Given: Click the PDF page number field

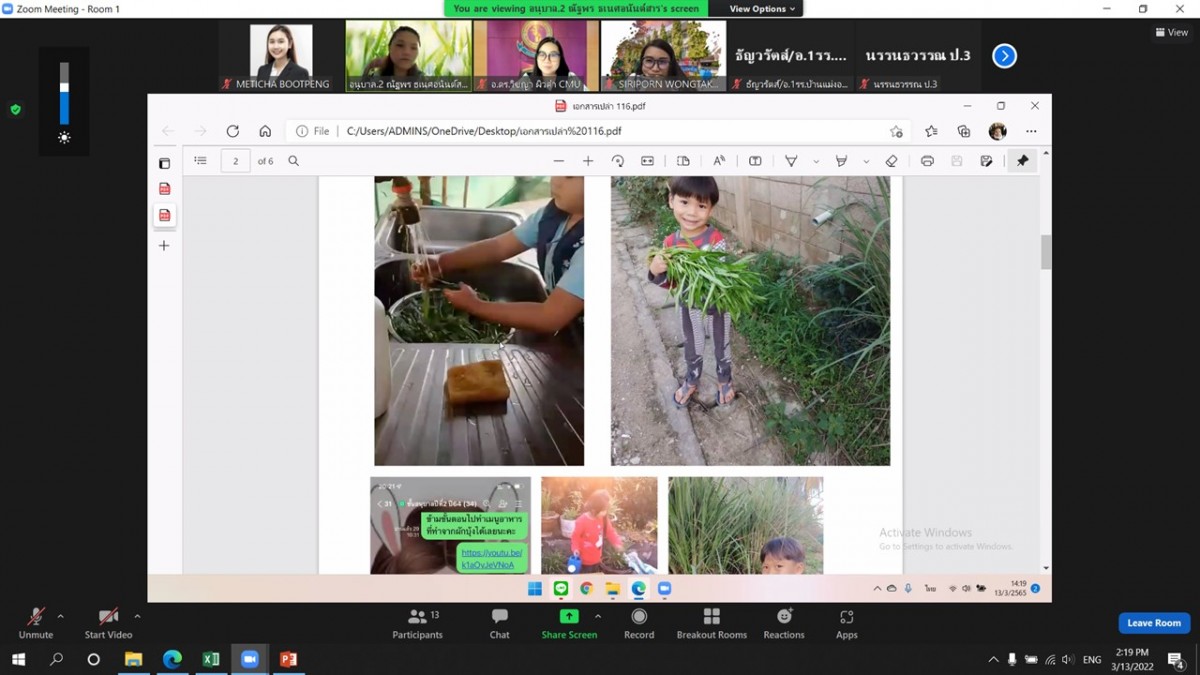Looking at the screenshot, I should pyautogui.click(x=236, y=161).
